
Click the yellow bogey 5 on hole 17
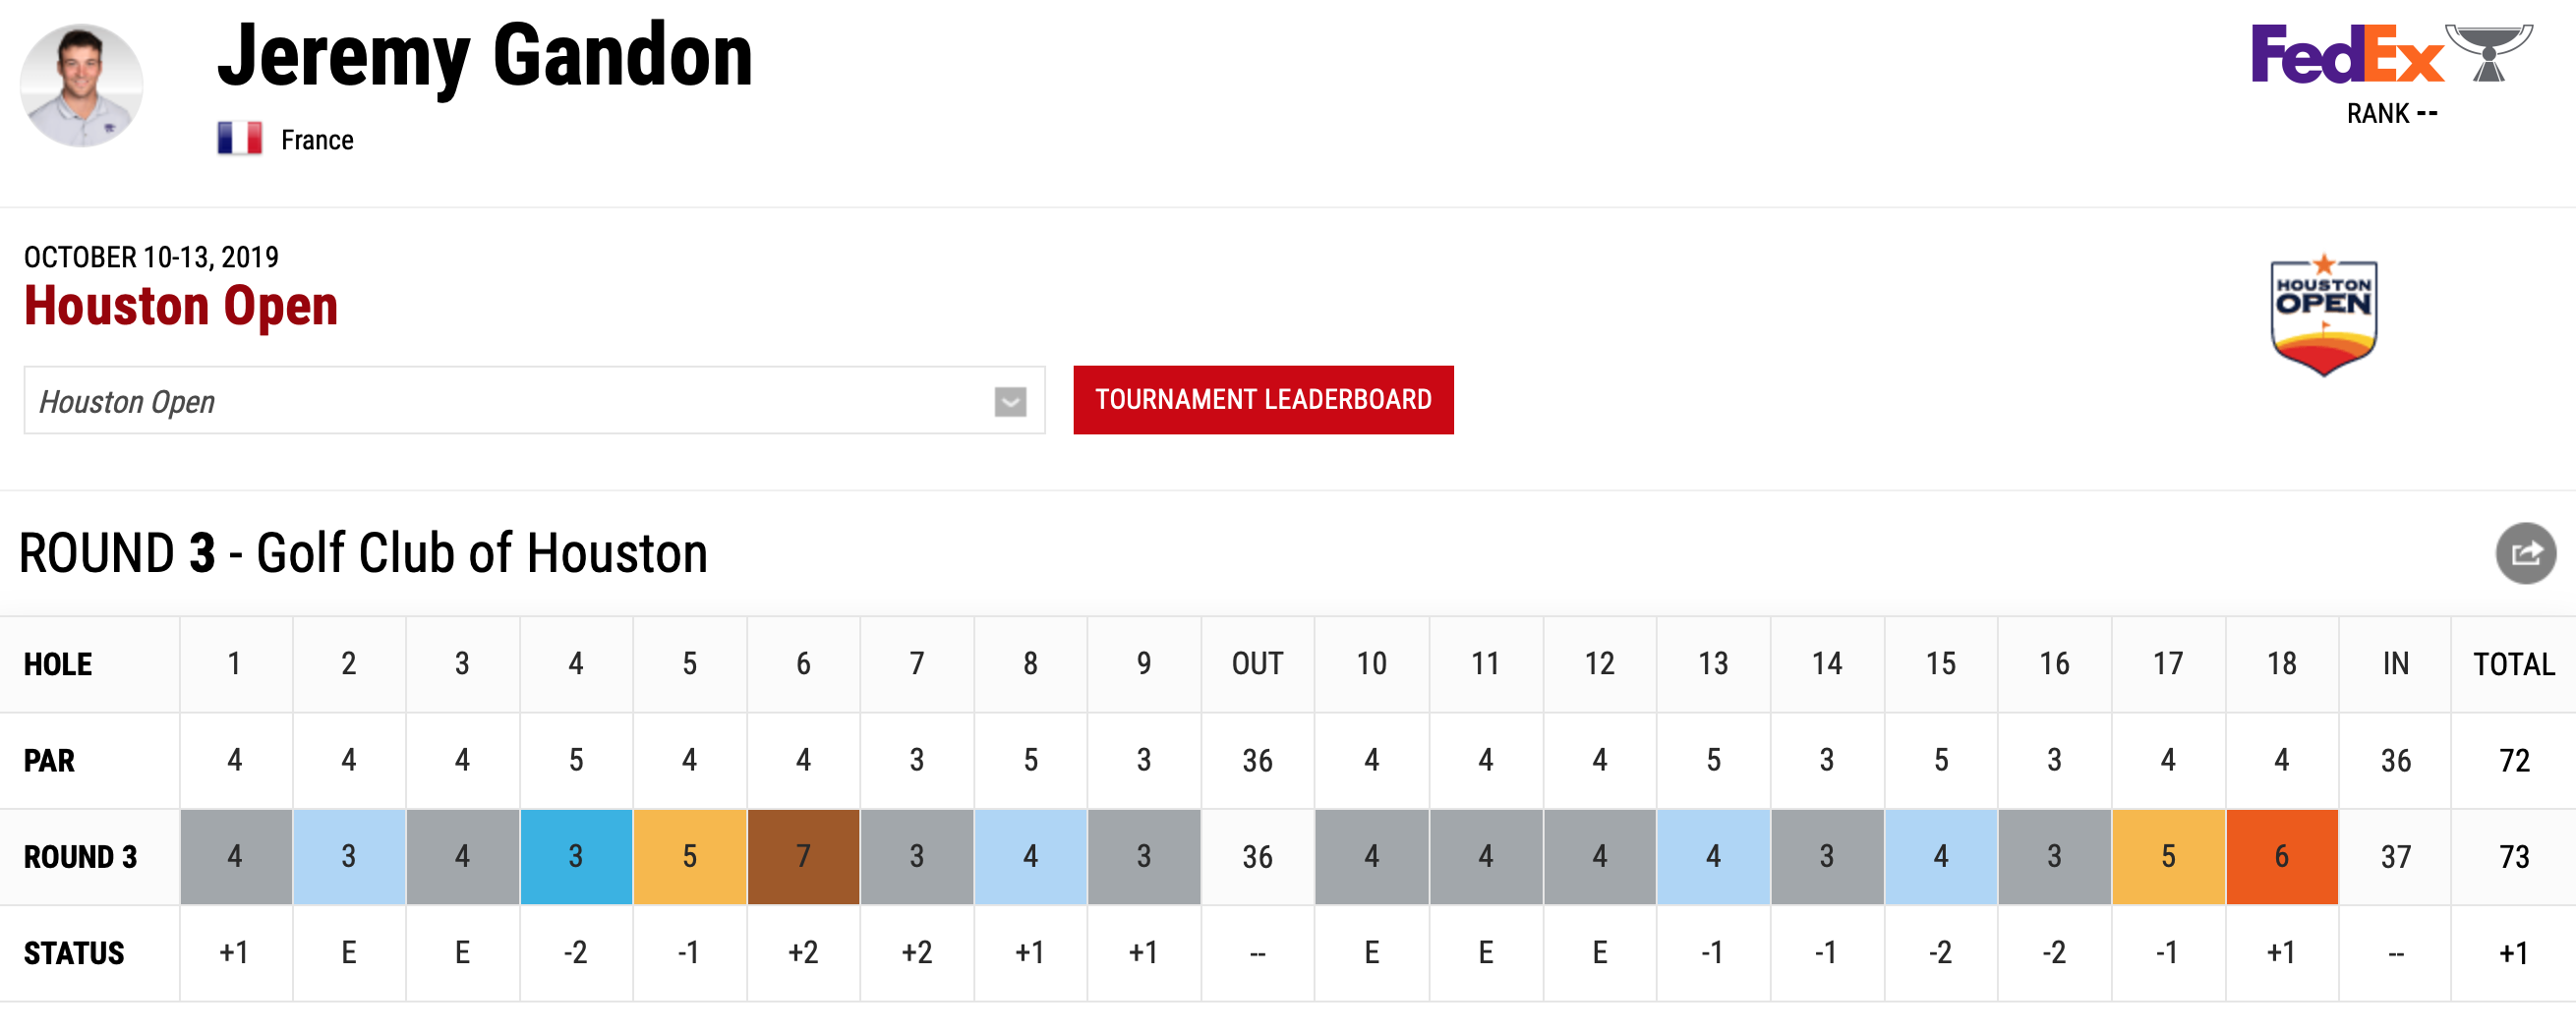tap(2168, 857)
